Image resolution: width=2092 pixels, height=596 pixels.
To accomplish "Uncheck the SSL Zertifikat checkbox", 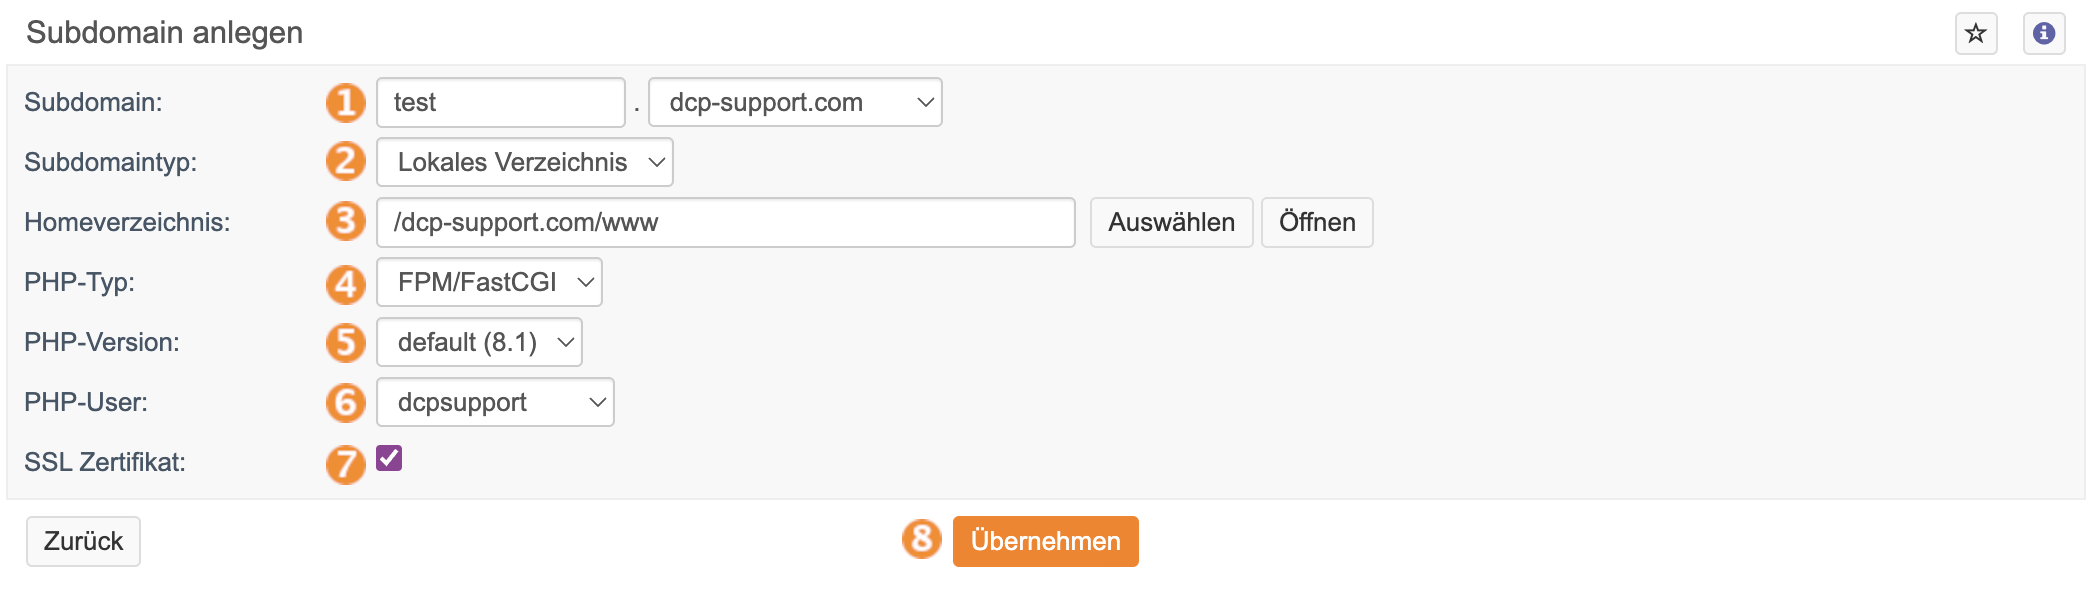I will click(x=389, y=458).
